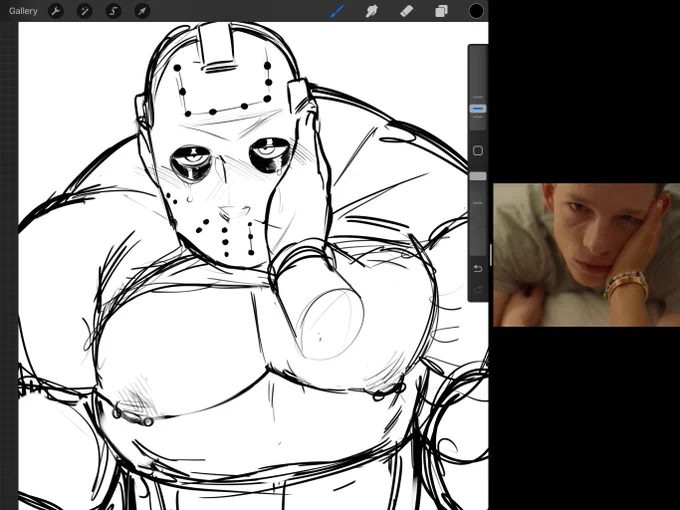
Task: Tap the square modify button in sidebar
Action: click(478, 151)
